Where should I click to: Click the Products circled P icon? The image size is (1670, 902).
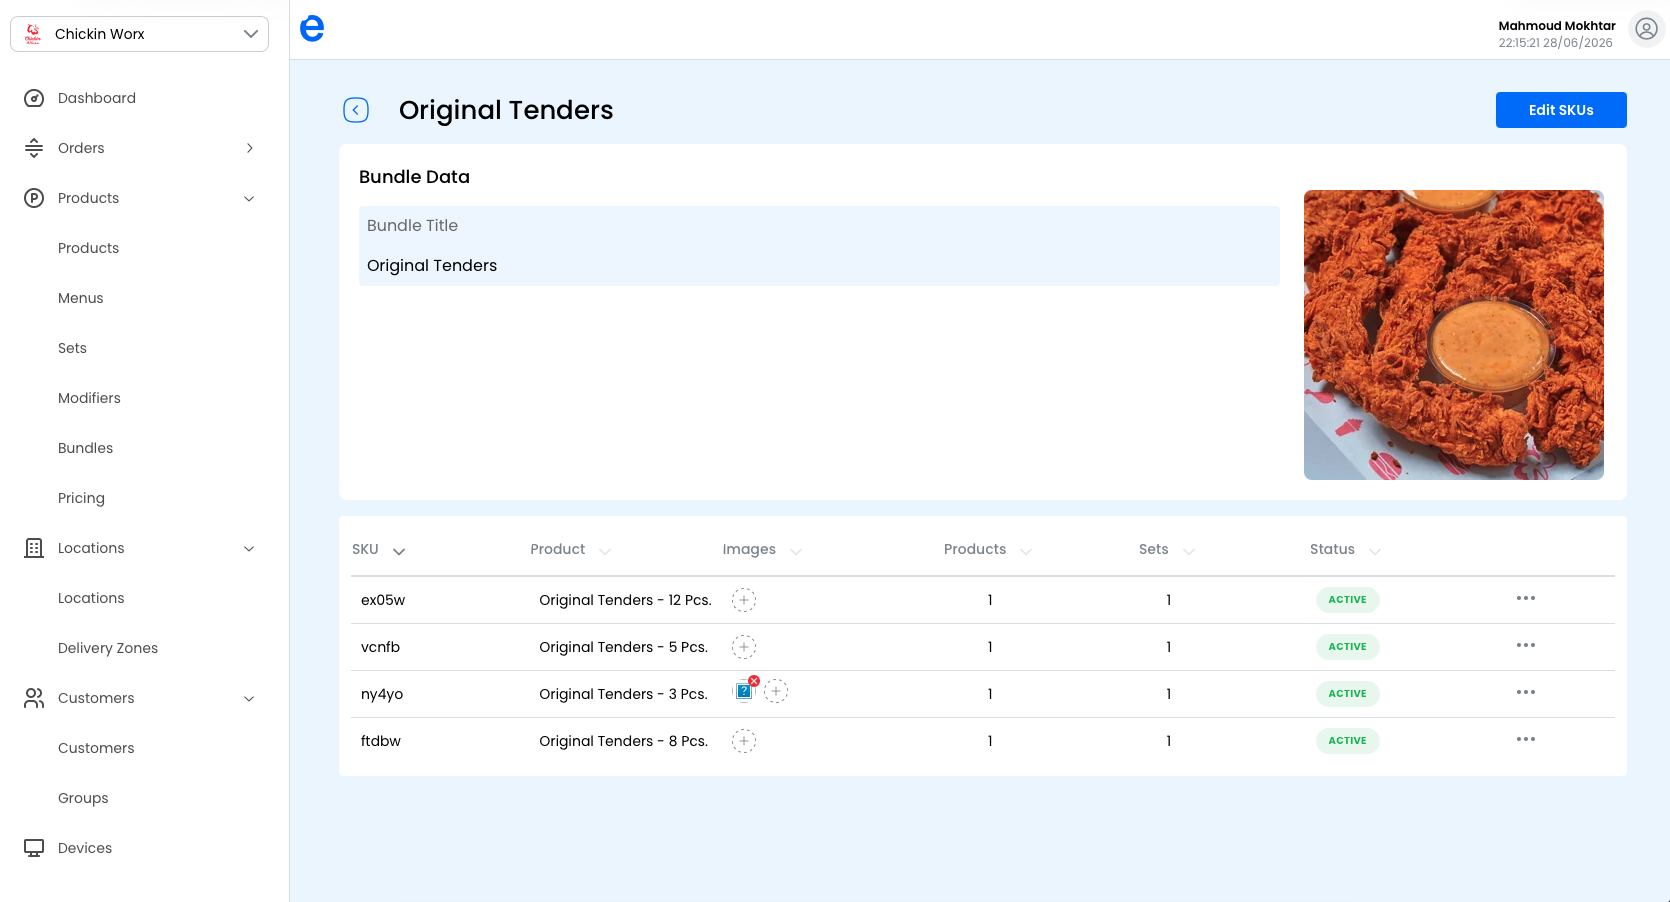[34, 198]
